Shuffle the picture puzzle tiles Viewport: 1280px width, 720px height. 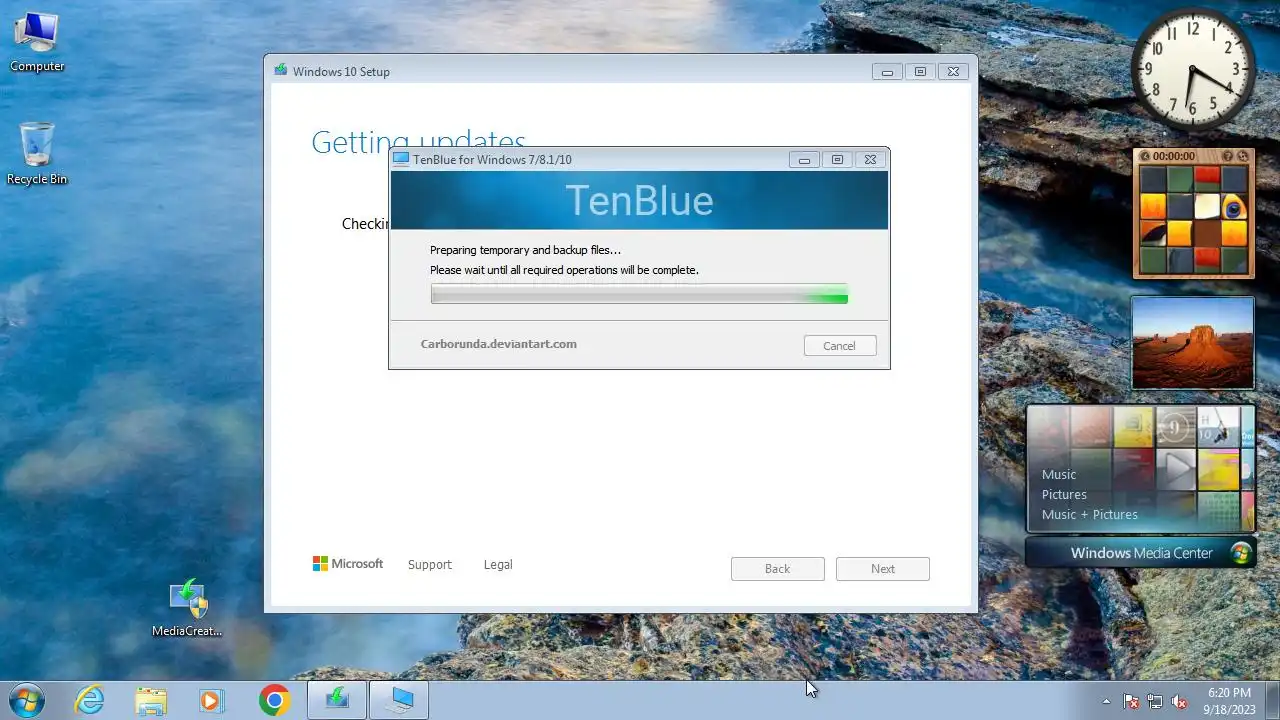coord(1243,156)
